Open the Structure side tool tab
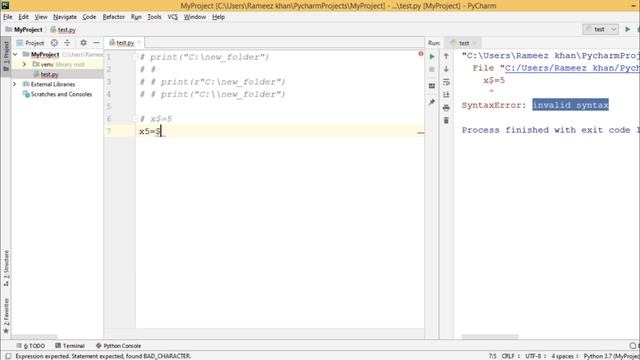The image size is (640, 360). click(x=6, y=268)
